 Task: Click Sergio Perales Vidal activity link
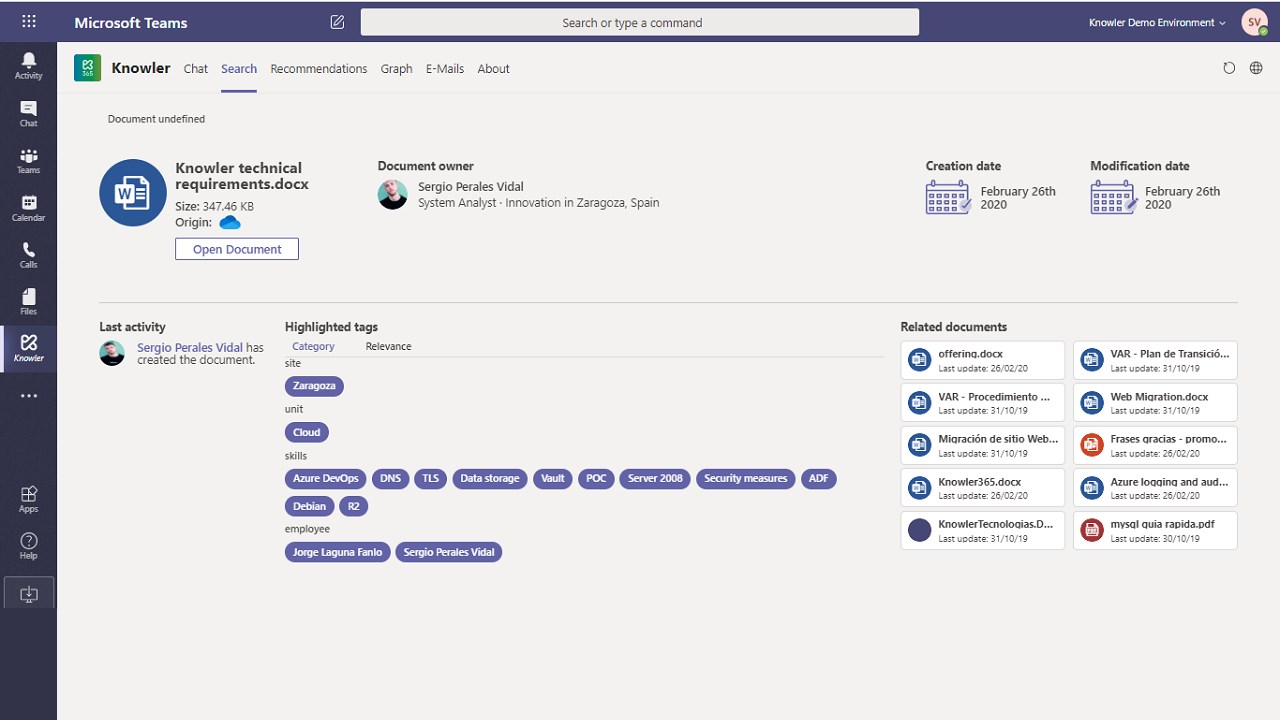pyautogui.click(x=190, y=348)
